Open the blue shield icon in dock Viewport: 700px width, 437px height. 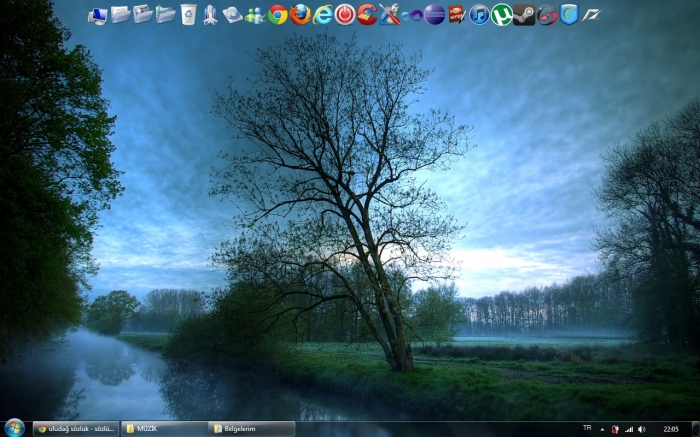coord(569,14)
